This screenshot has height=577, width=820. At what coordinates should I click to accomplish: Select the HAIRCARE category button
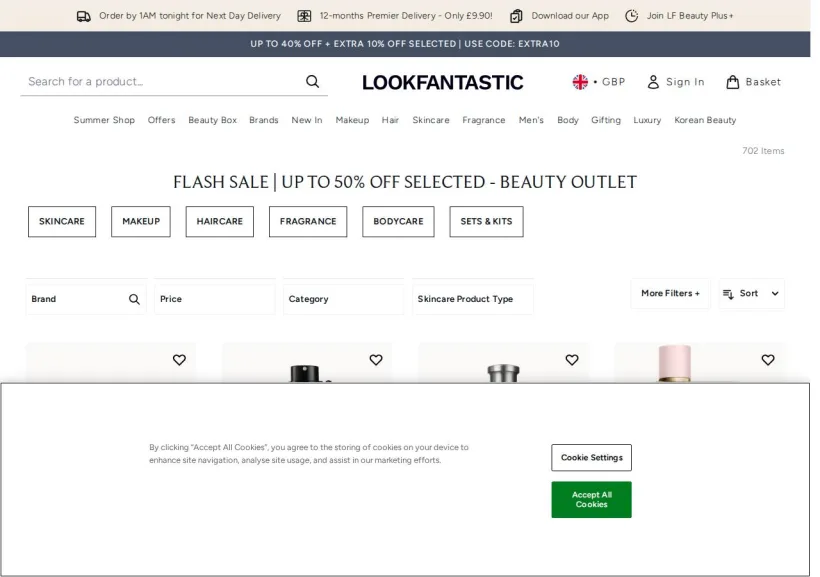click(x=220, y=222)
